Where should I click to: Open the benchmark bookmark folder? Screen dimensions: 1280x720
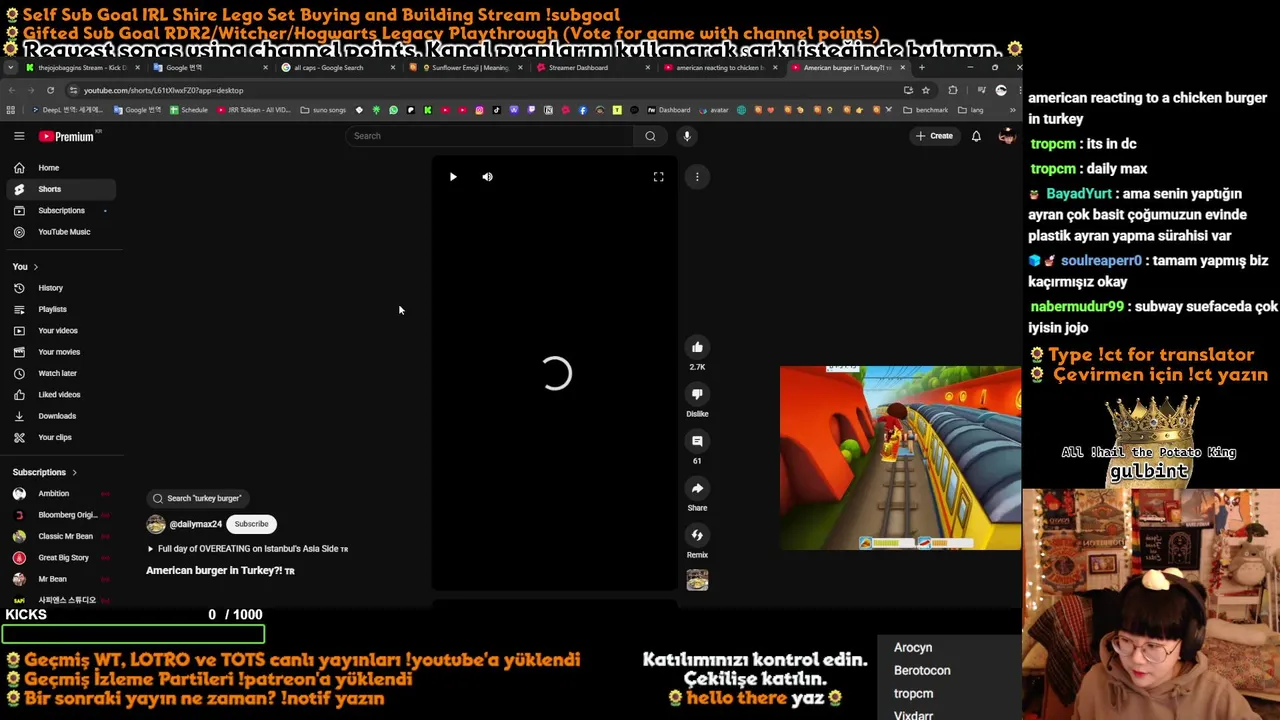coord(926,110)
